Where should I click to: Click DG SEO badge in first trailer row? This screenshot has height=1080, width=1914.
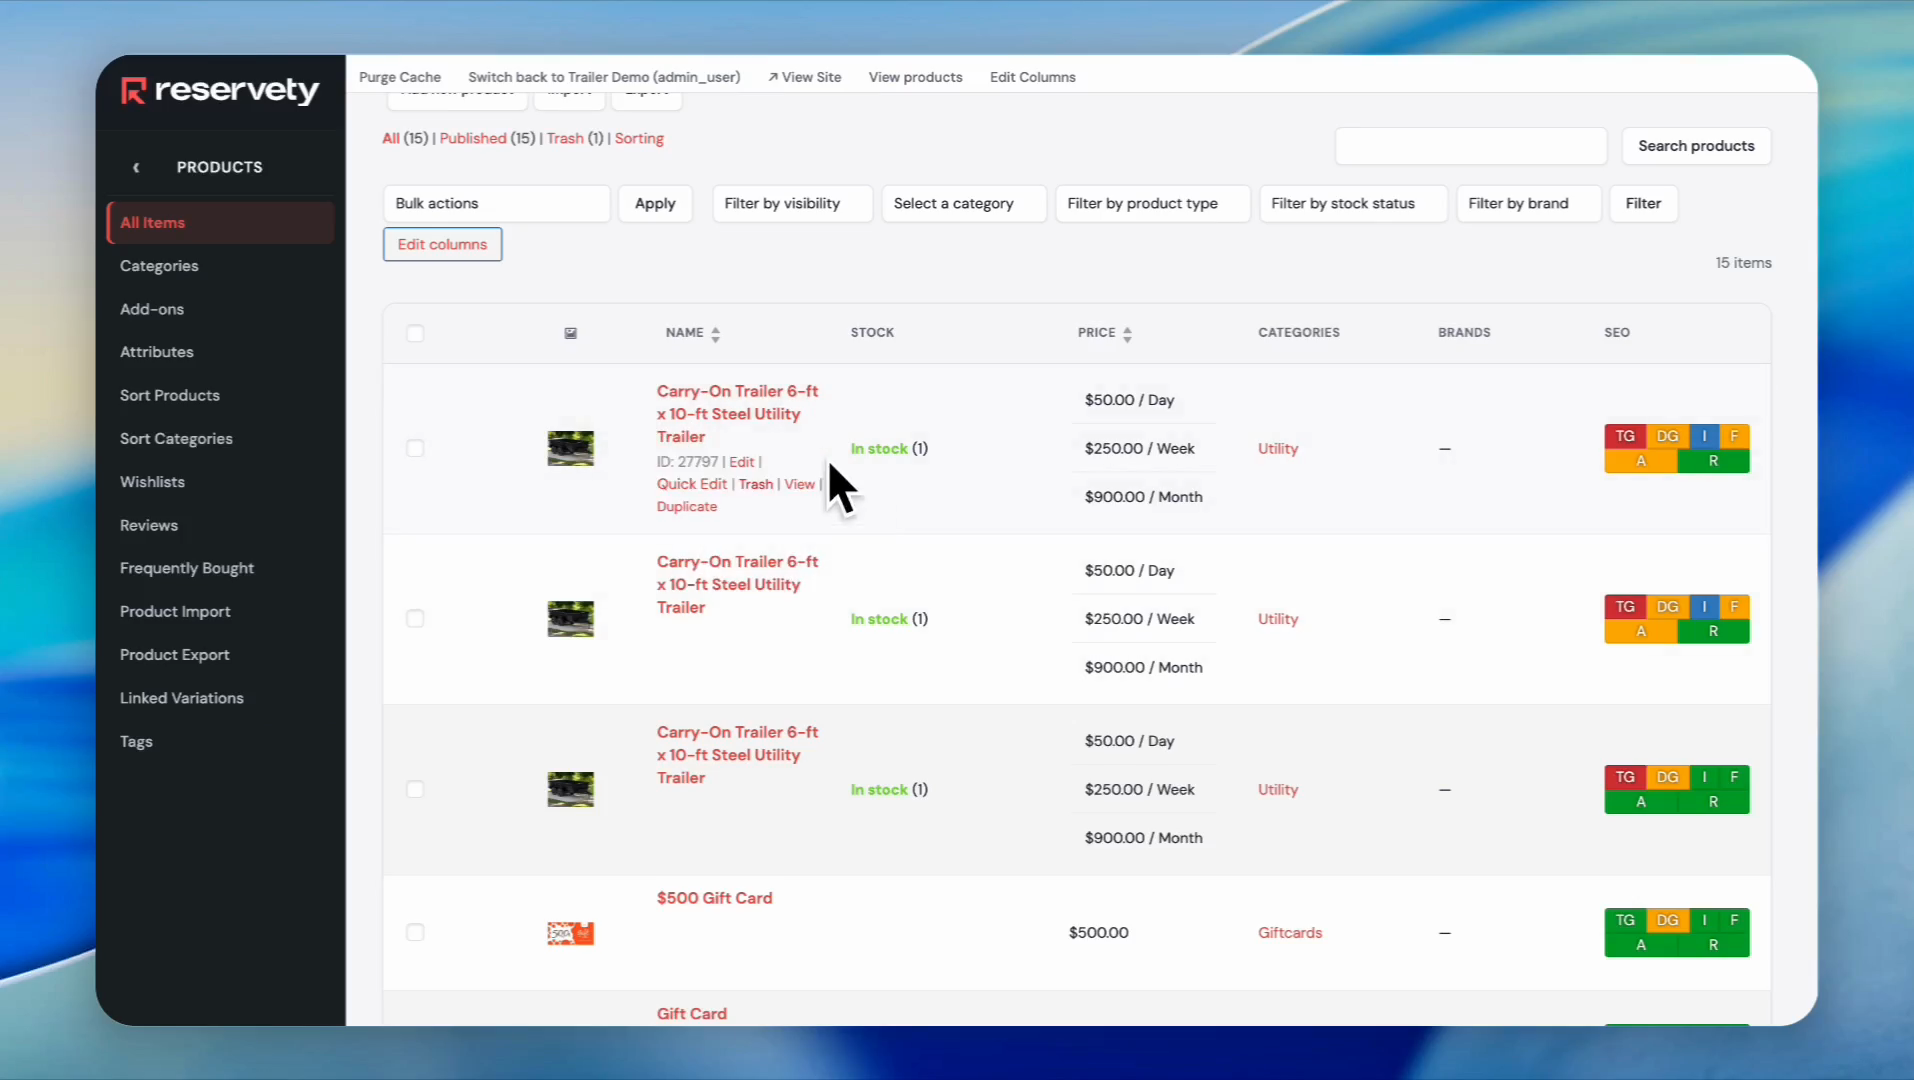click(x=1667, y=436)
